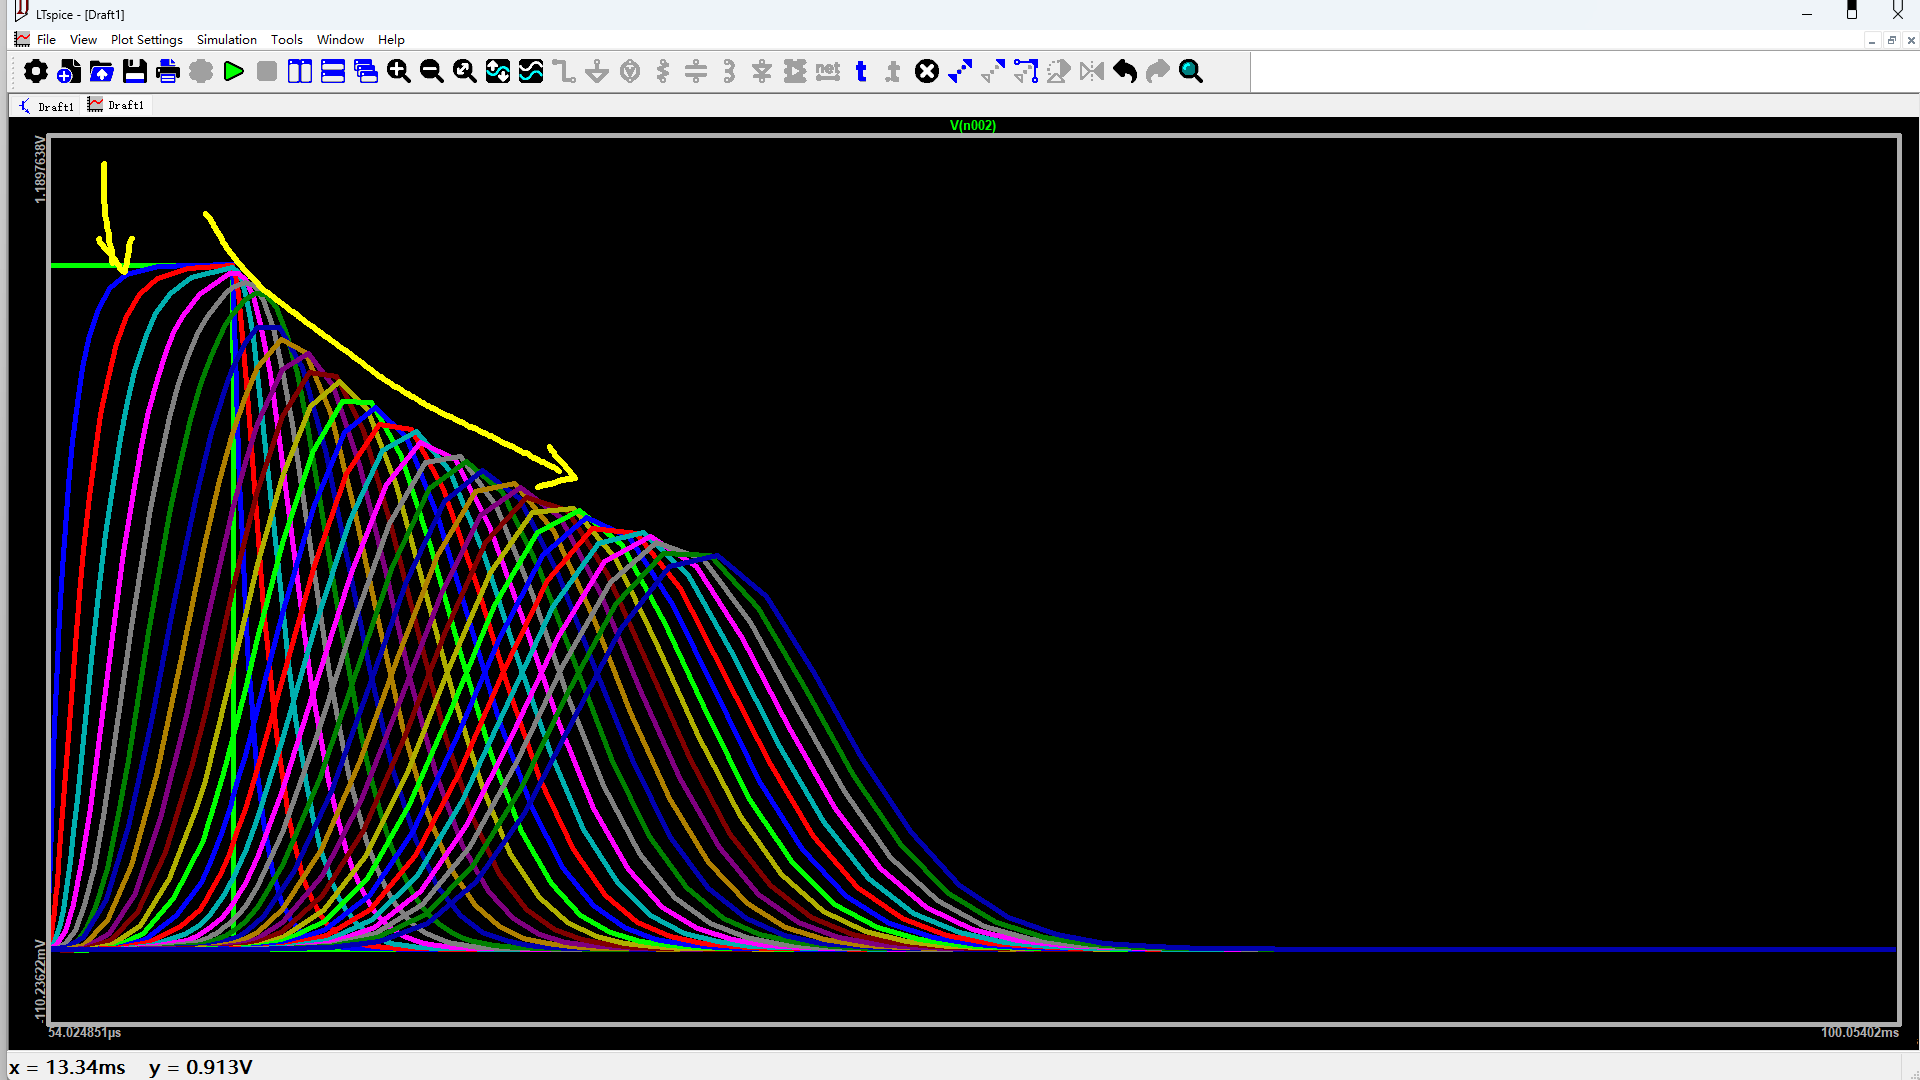This screenshot has width=1920, height=1080.
Task: Open the Tools menu
Action: (286, 40)
